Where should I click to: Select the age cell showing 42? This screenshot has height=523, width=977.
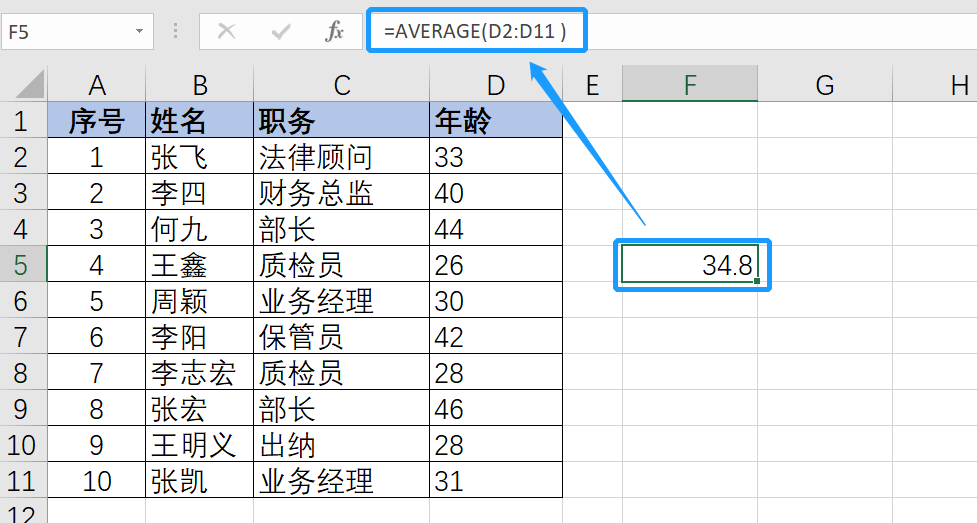(496, 337)
